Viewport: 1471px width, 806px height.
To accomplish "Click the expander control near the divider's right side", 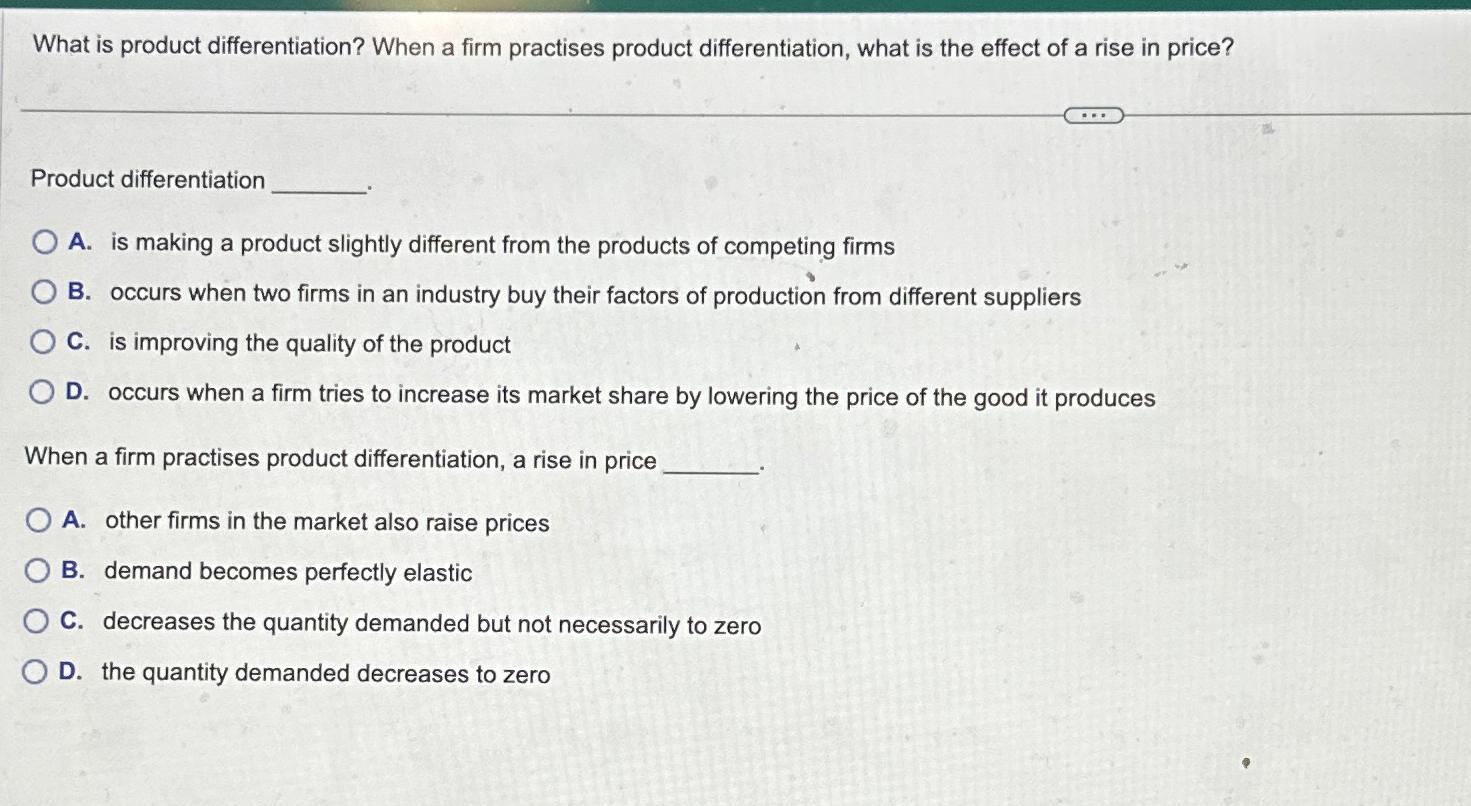I will pos(1094,115).
